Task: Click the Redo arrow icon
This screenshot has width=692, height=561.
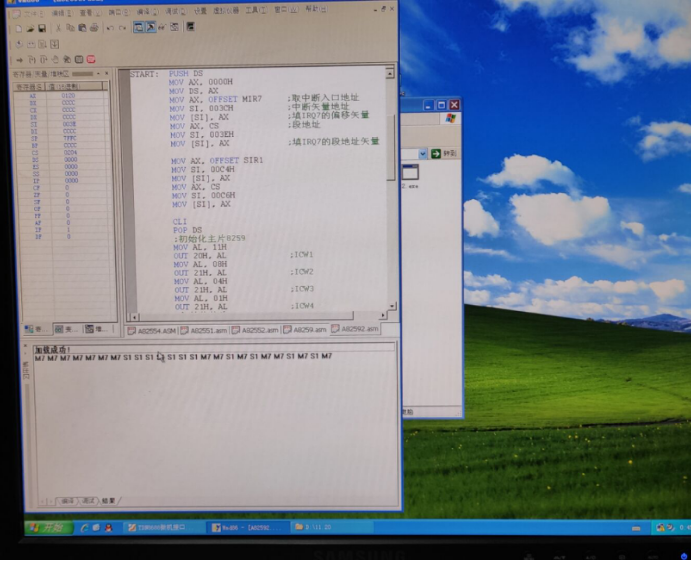Action: click(x=121, y=28)
